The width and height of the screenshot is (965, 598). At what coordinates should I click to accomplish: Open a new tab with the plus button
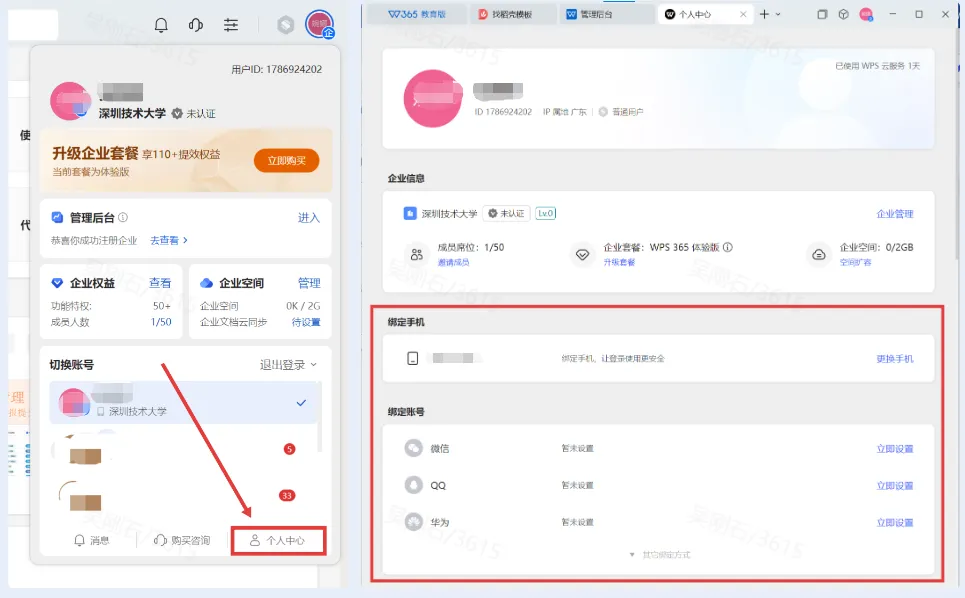(x=764, y=14)
